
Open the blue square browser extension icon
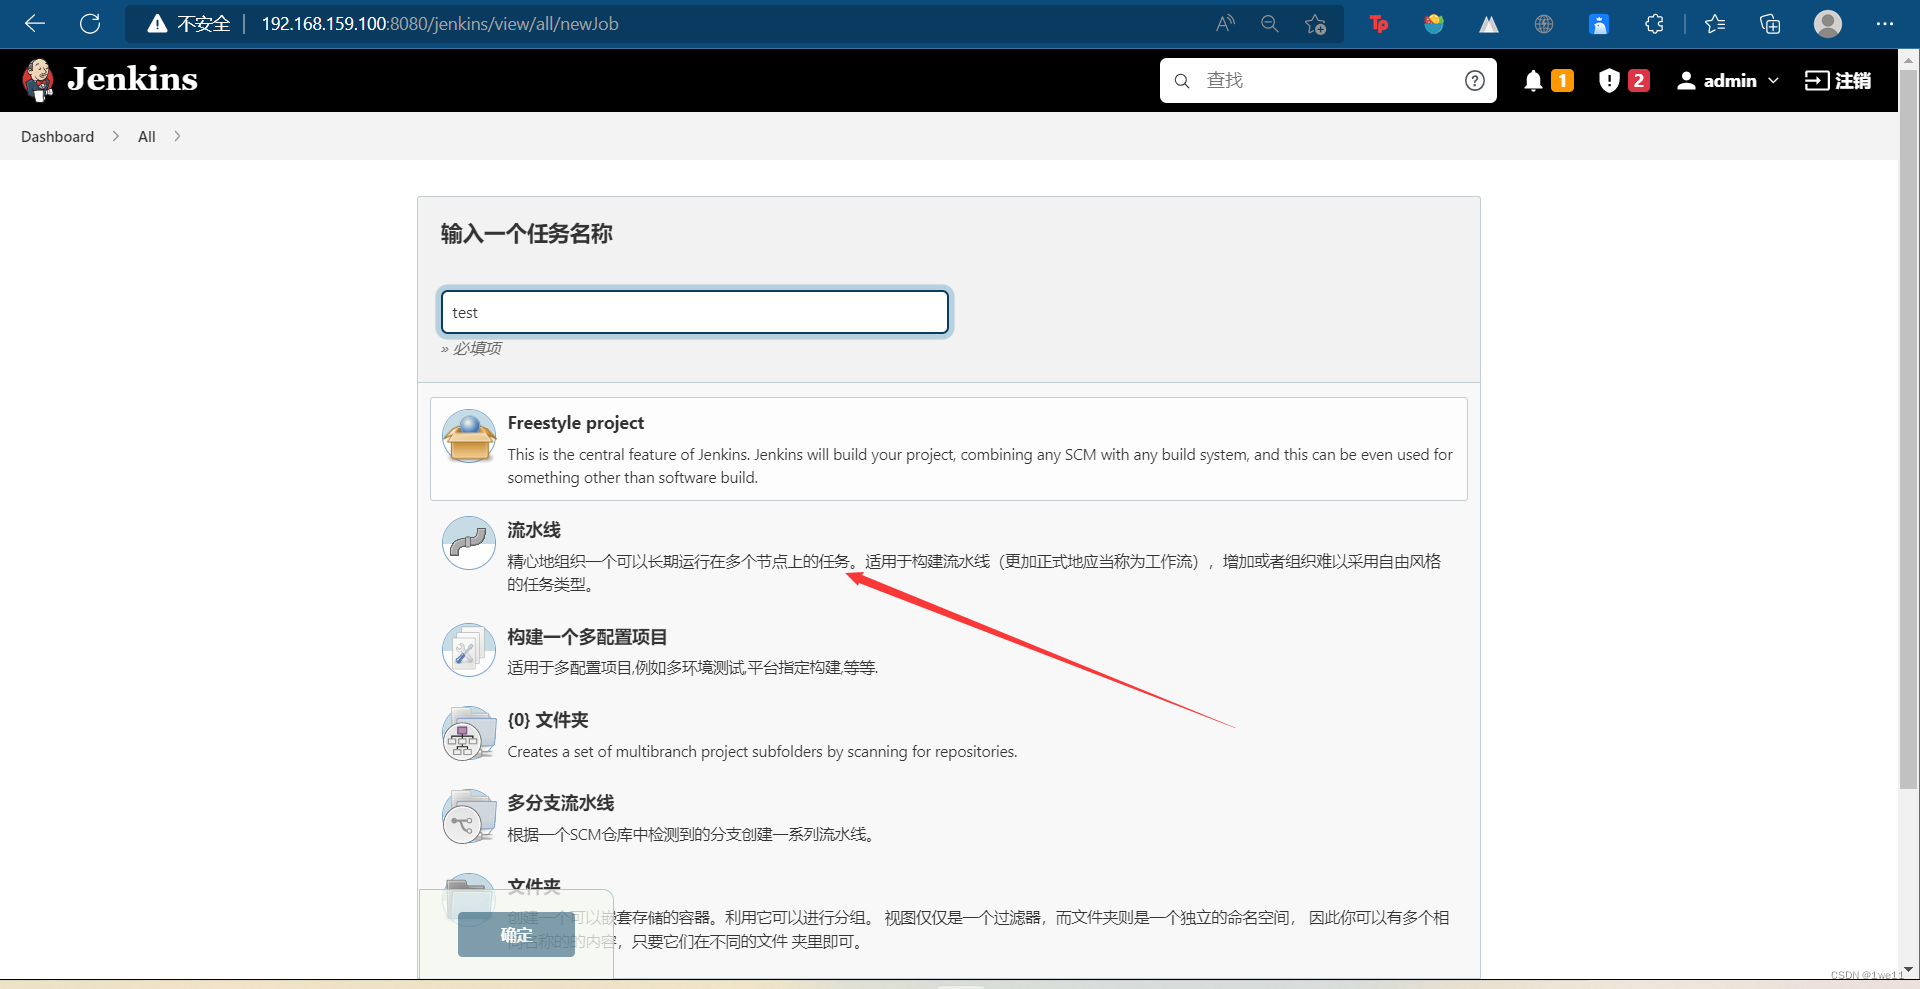pos(1599,24)
